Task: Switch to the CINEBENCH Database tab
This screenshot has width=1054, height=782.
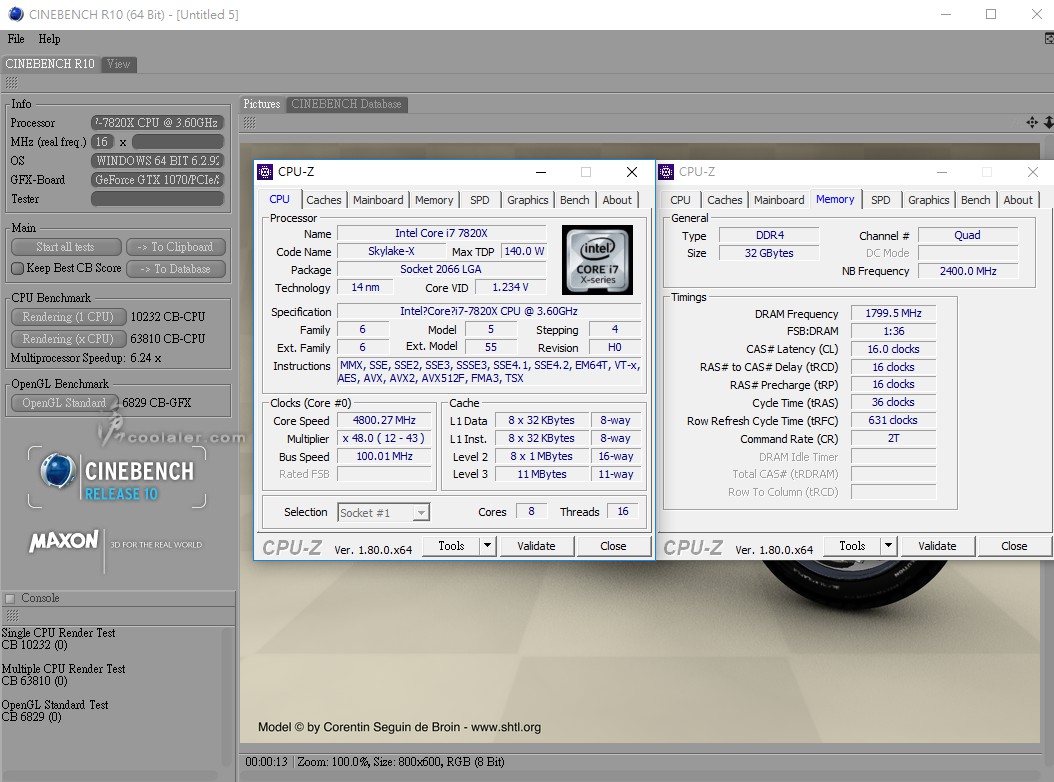Action: (x=346, y=104)
